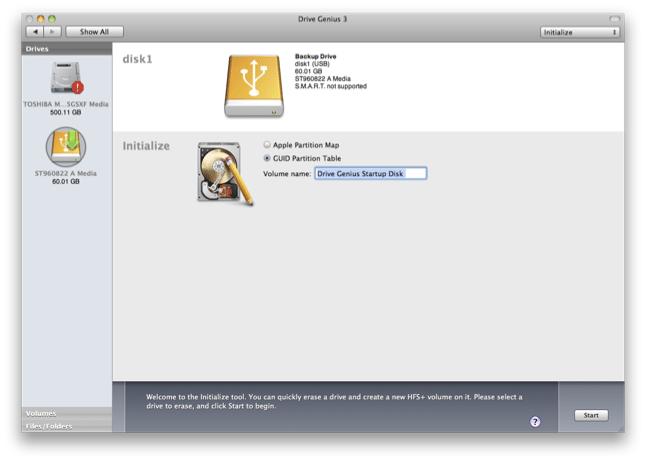Click the Show All button
The image size is (646, 462).
tap(94, 32)
